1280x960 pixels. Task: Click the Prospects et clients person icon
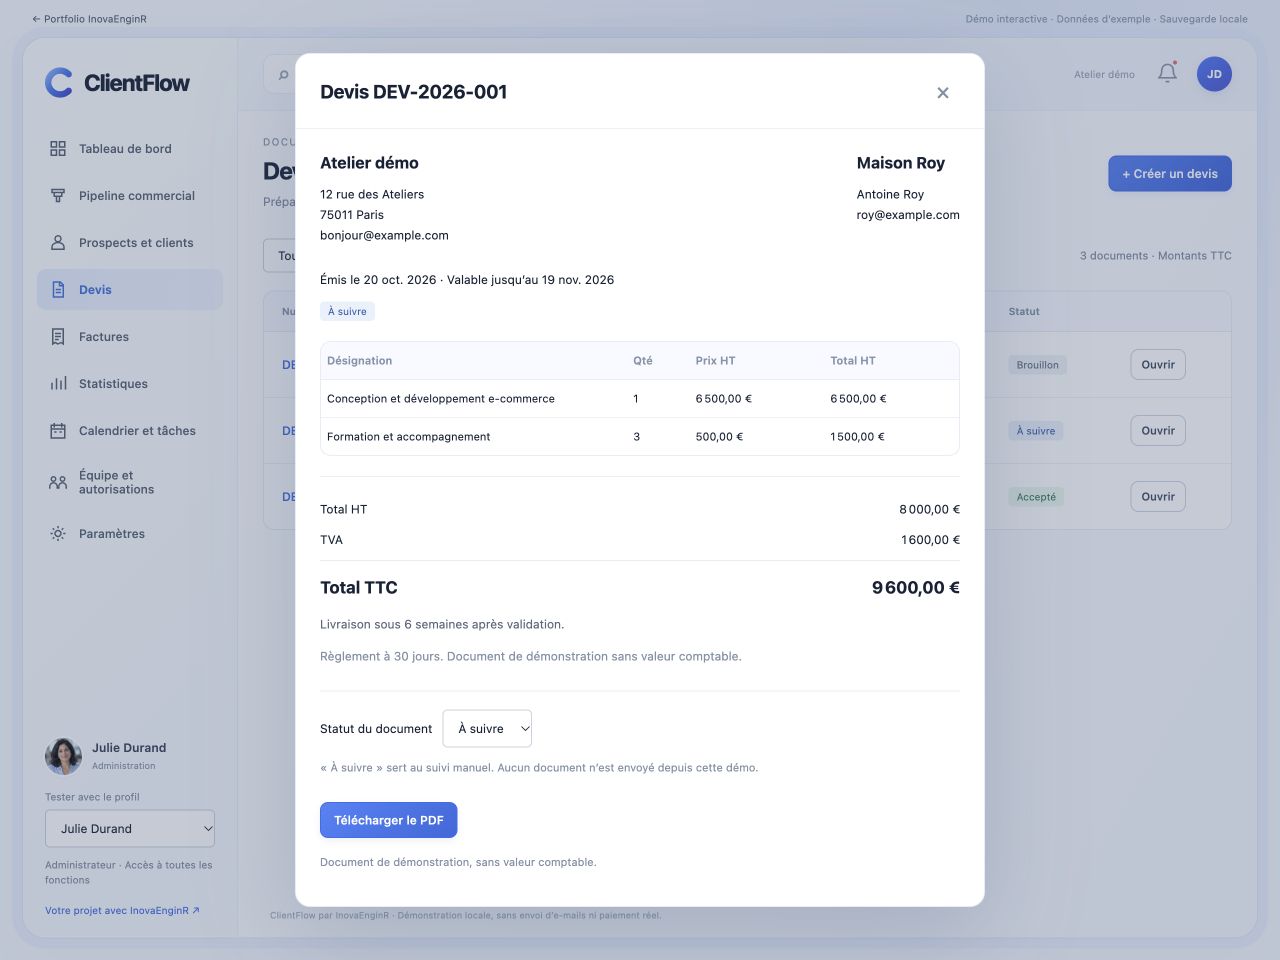click(x=58, y=243)
